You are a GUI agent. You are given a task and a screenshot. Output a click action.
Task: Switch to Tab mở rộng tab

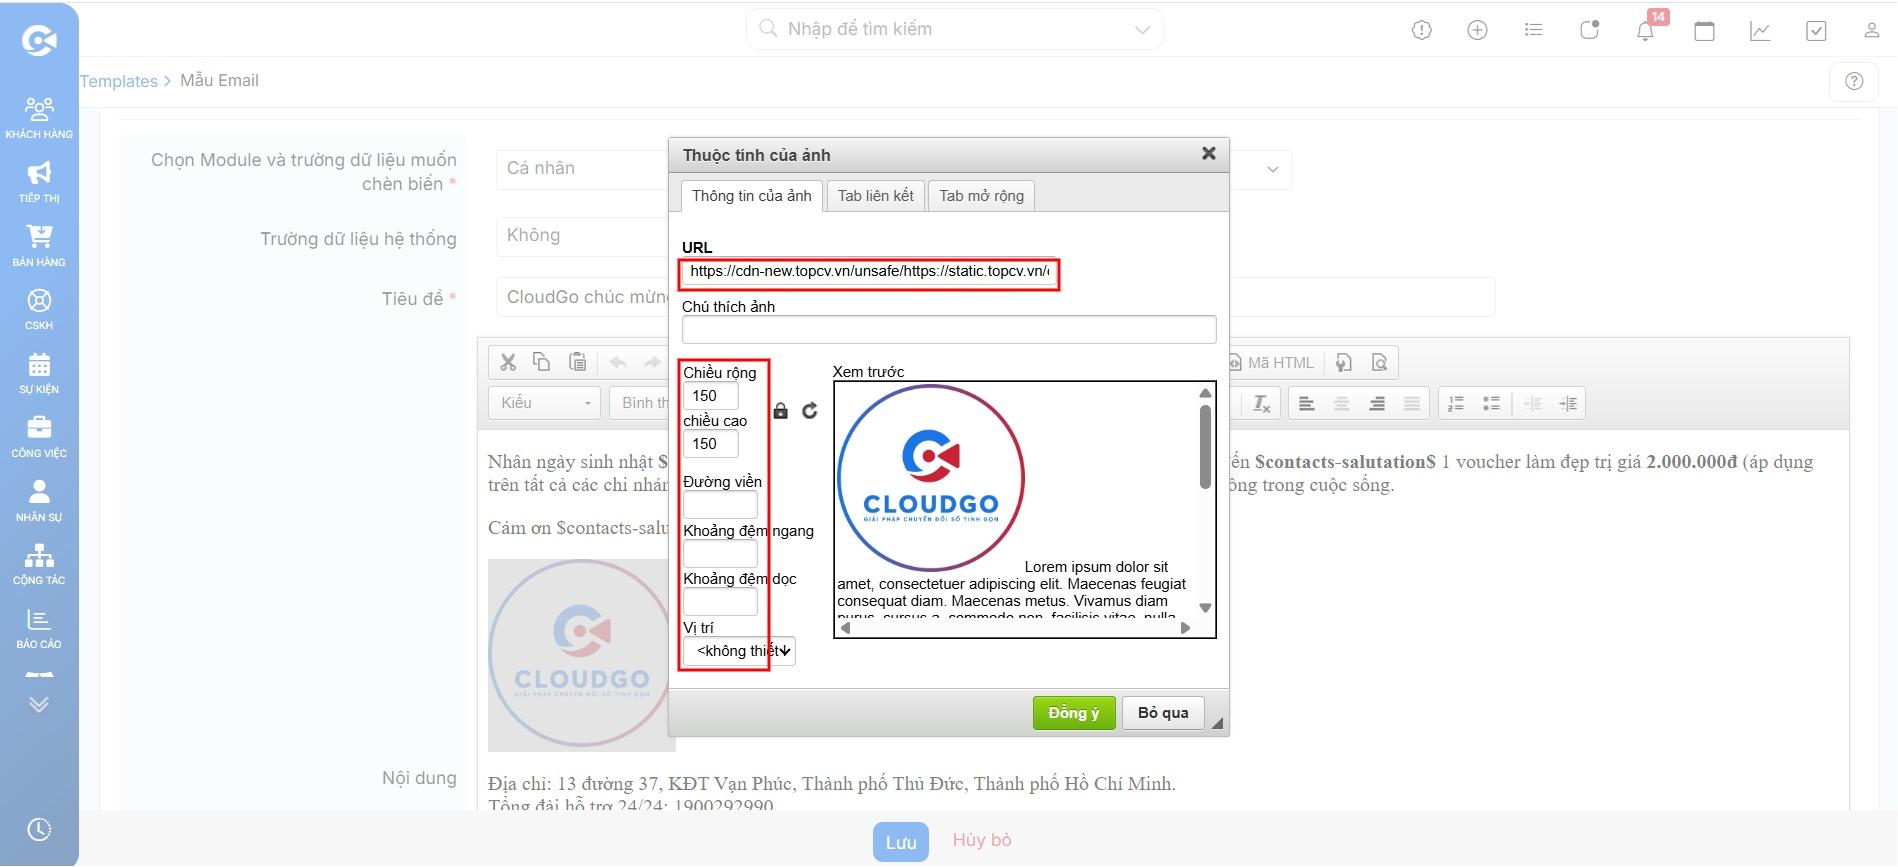point(981,196)
